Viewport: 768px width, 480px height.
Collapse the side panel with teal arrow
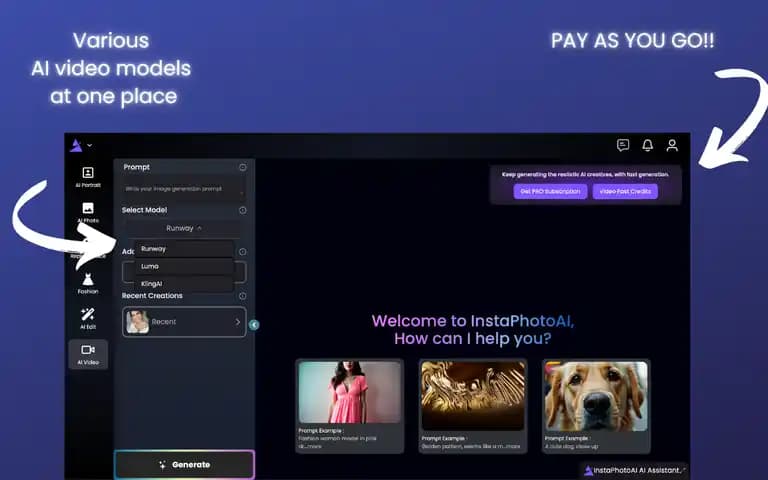click(x=254, y=325)
